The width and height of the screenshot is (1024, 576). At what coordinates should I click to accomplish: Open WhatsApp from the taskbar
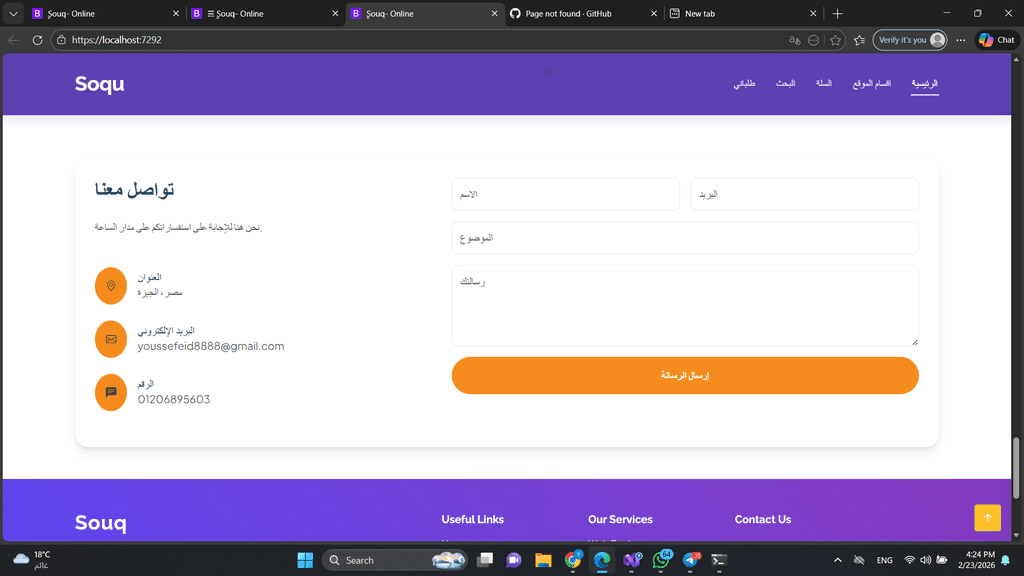(661, 560)
